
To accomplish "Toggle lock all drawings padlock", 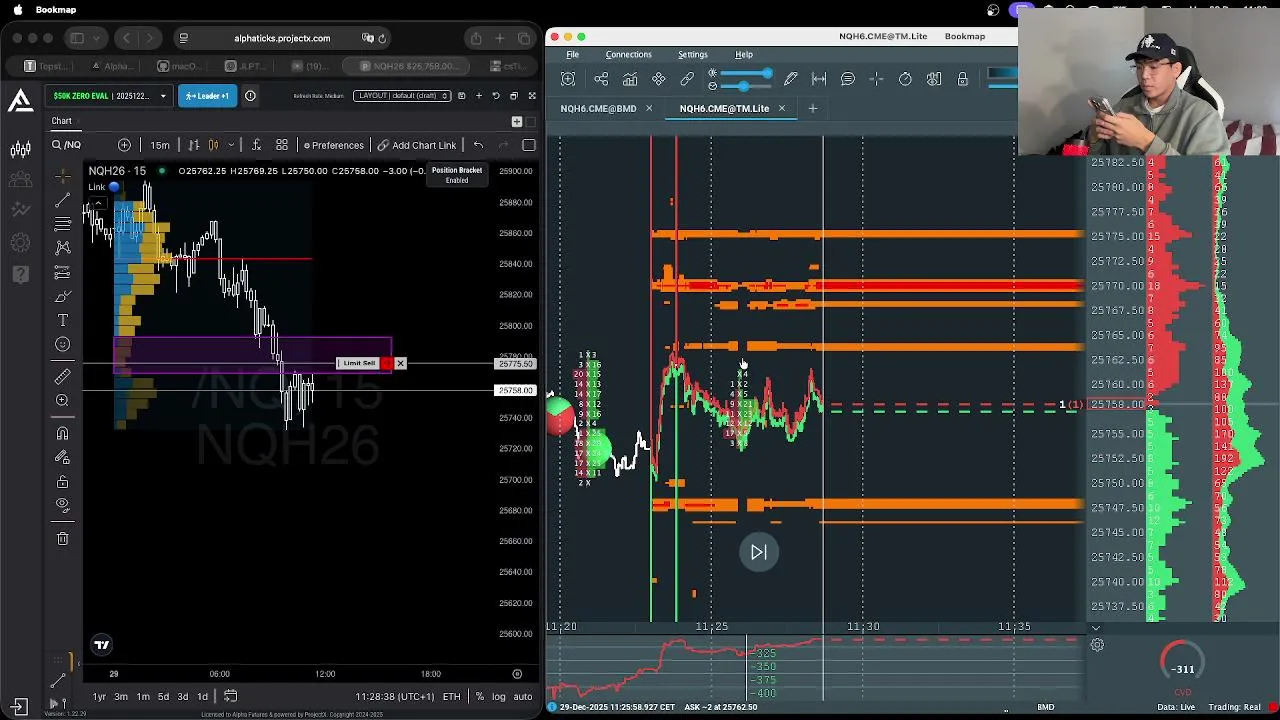I will [62, 481].
